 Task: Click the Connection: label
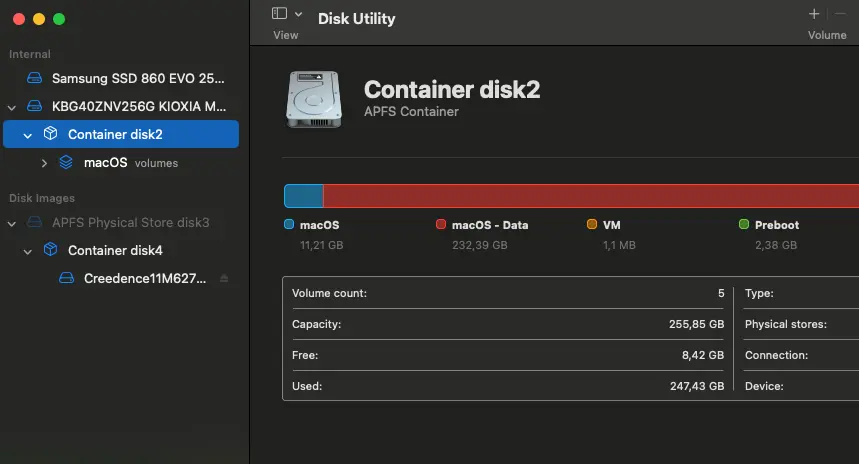coord(776,355)
